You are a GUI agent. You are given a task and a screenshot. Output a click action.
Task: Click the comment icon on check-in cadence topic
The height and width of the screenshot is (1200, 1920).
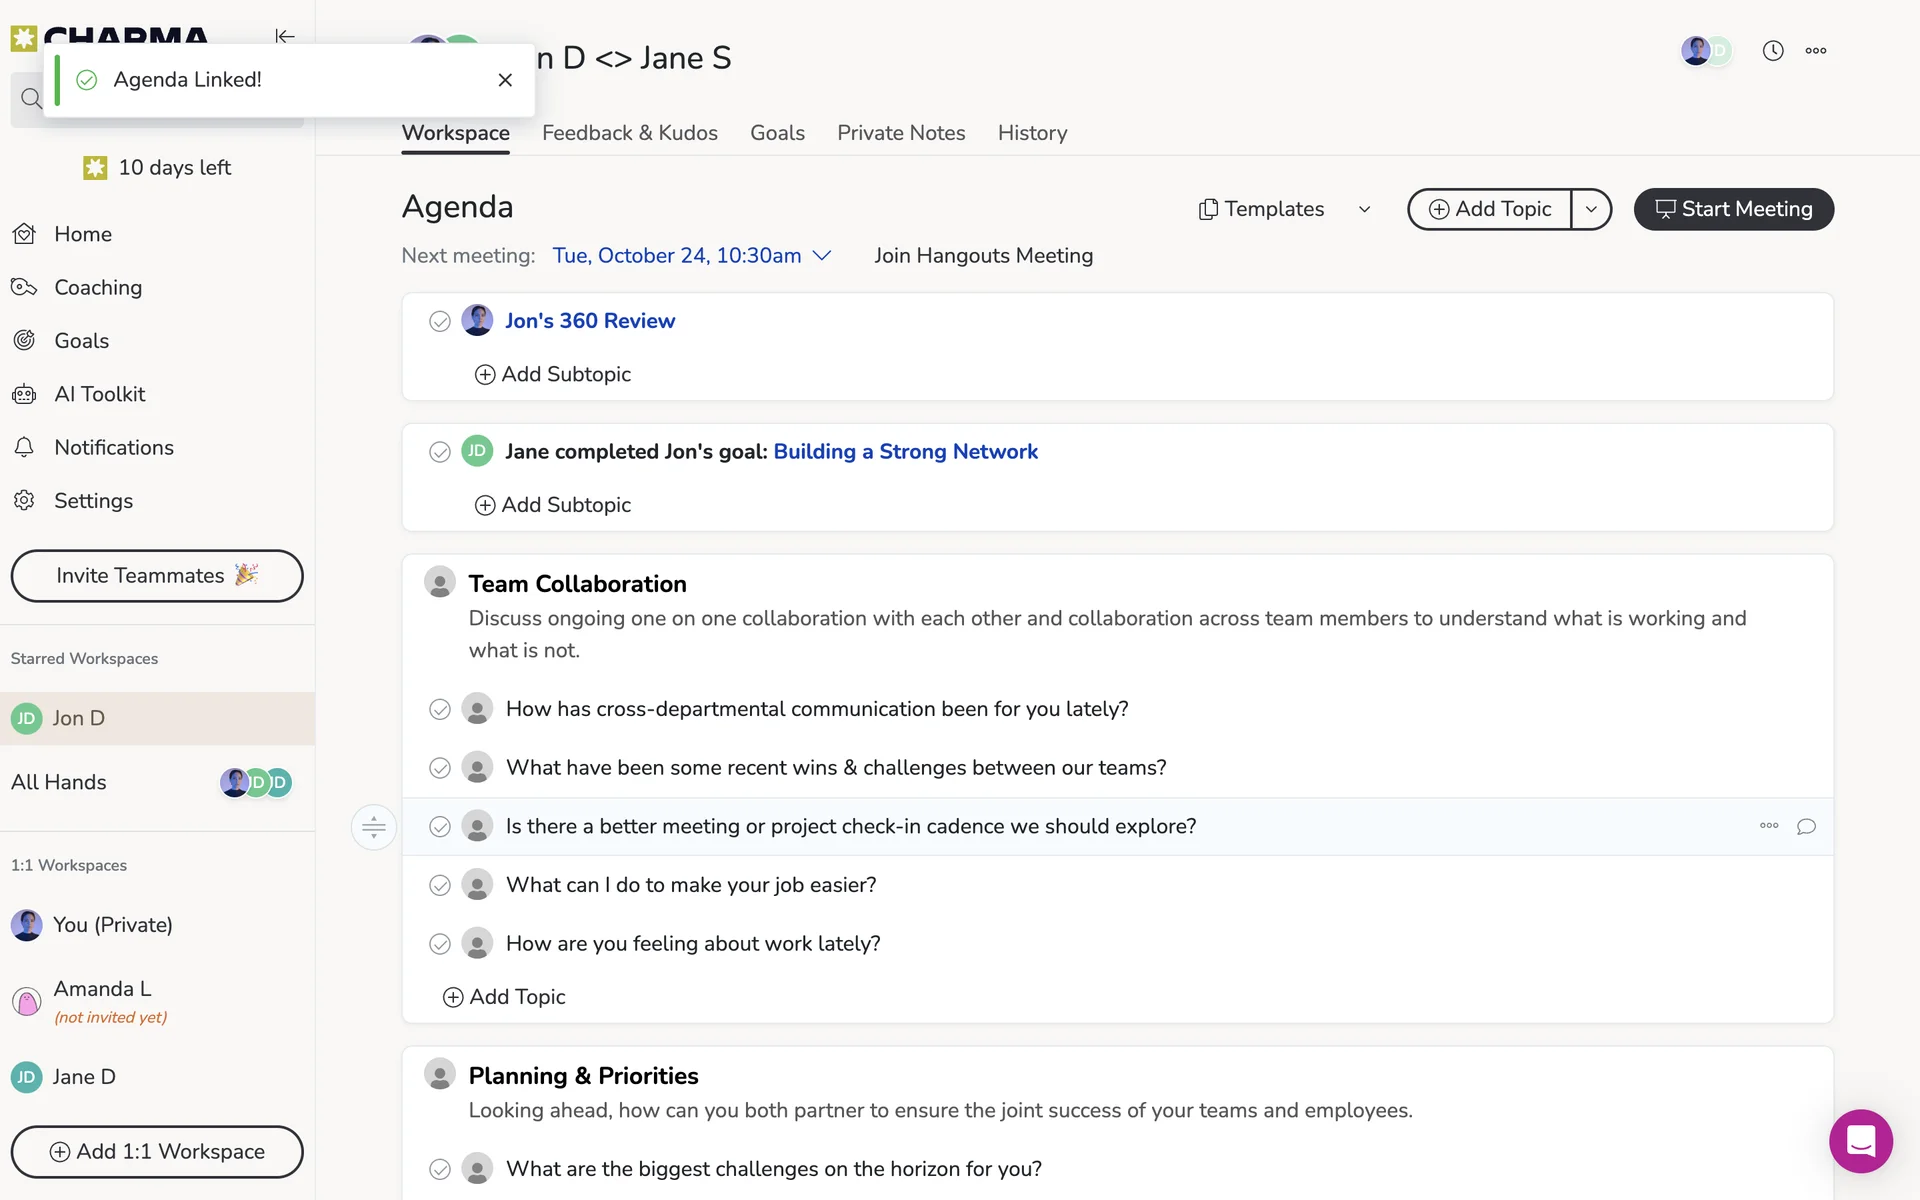pyautogui.click(x=1806, y=827)
